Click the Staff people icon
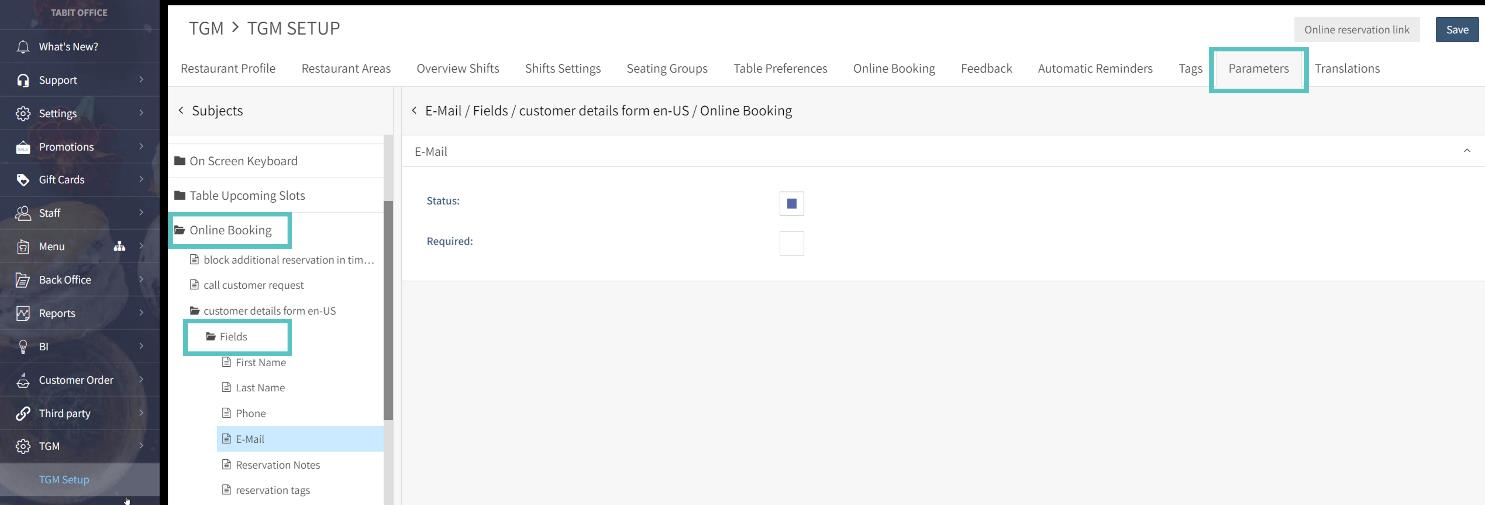This screenshot has width=1485, height=505. pos(23,213)
